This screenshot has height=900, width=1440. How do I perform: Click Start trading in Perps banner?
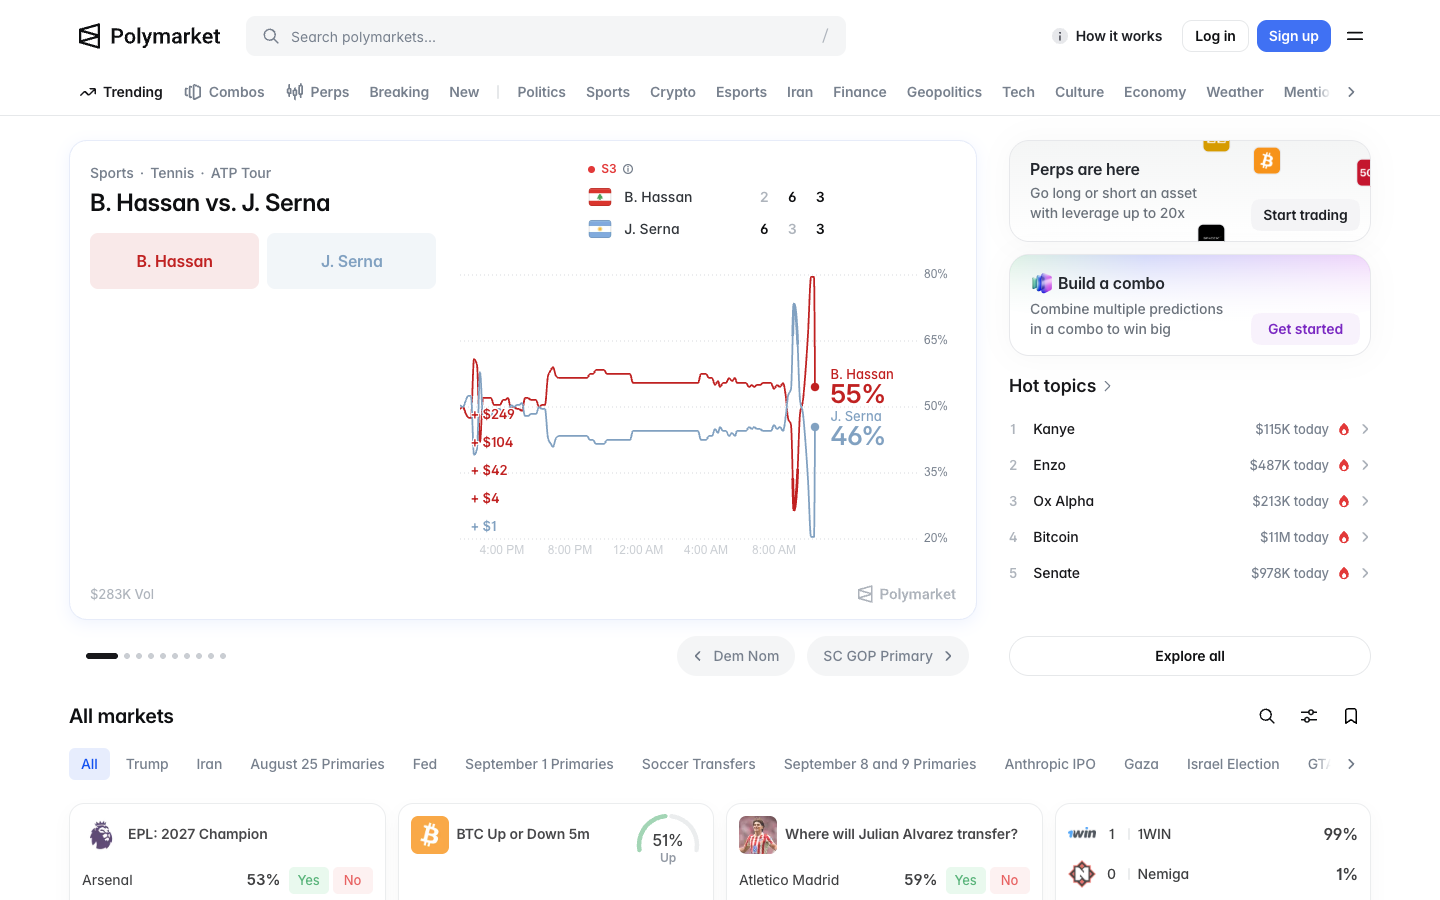1305,215
